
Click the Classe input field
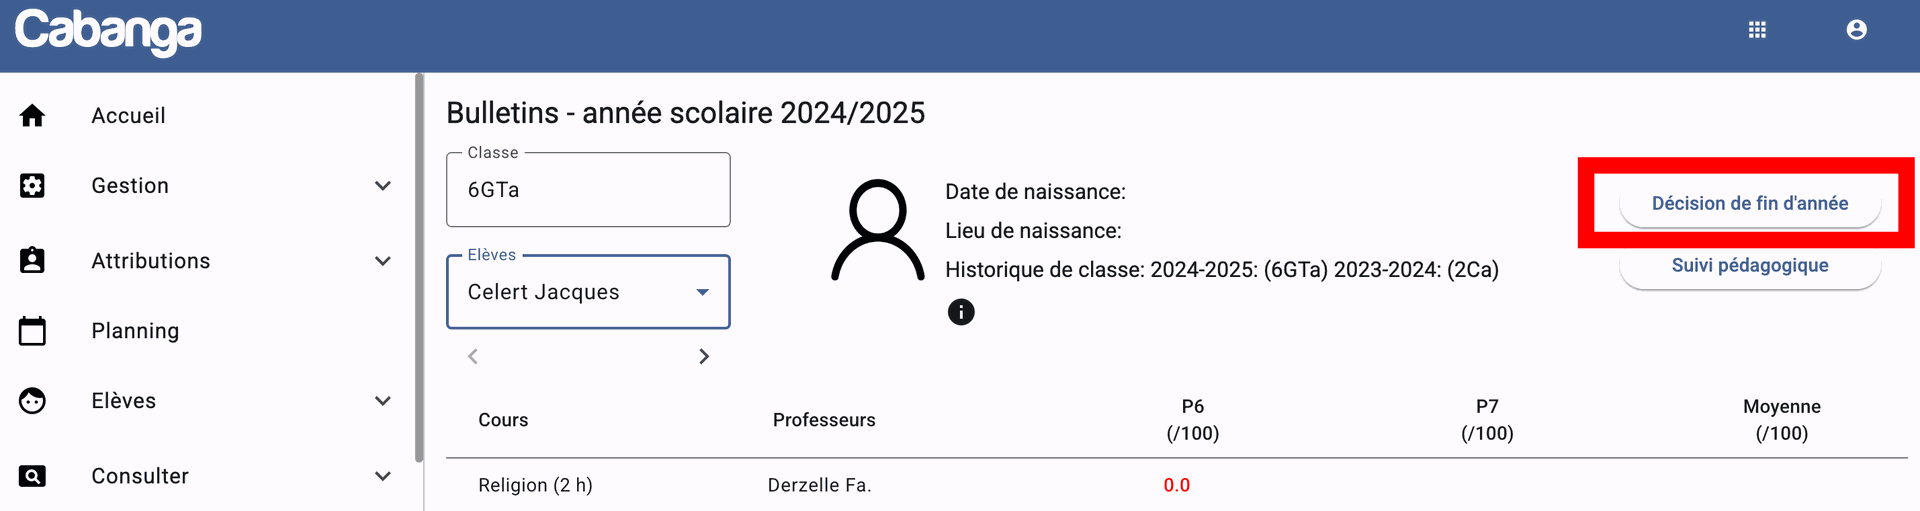[x=588, y=190]
